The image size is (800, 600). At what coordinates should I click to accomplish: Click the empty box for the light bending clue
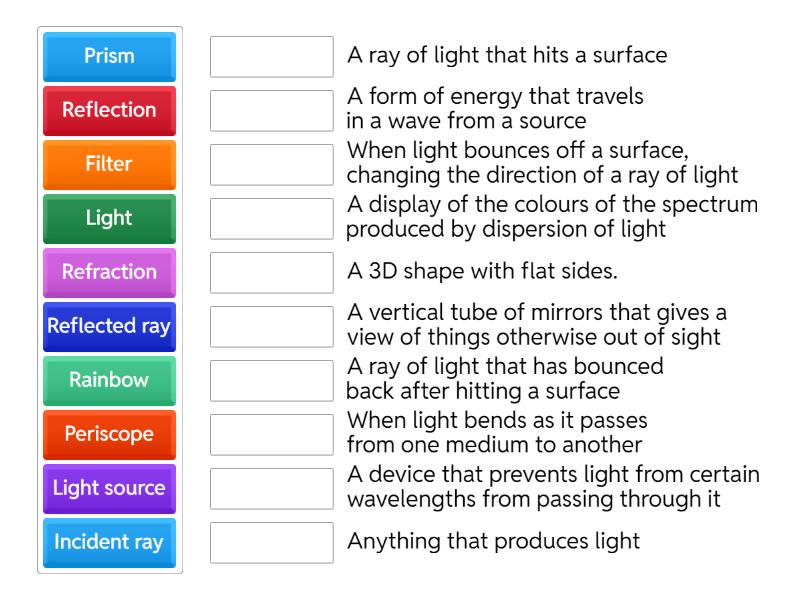coord(271,435)
